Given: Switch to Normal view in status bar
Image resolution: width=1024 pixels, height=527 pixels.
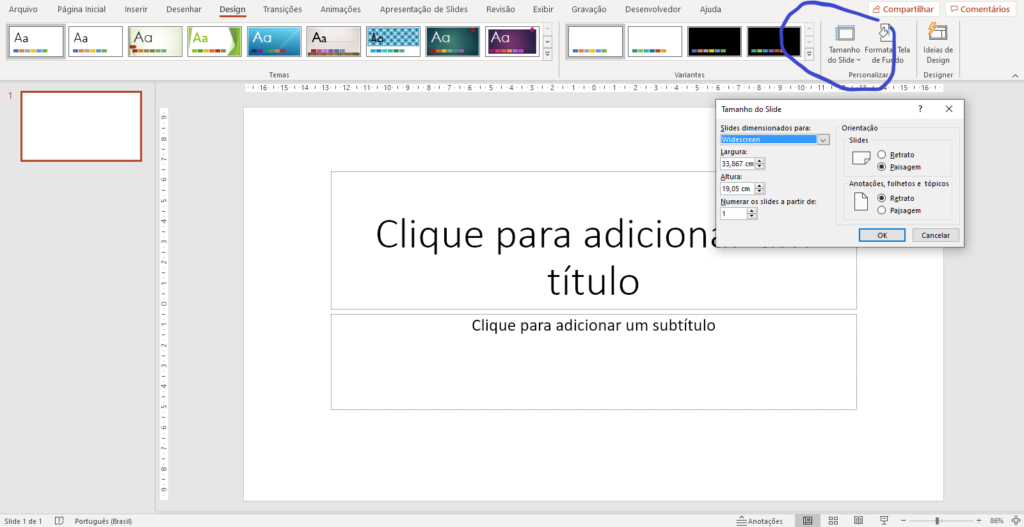Looking at the screenshot, I should pos(808,520).
